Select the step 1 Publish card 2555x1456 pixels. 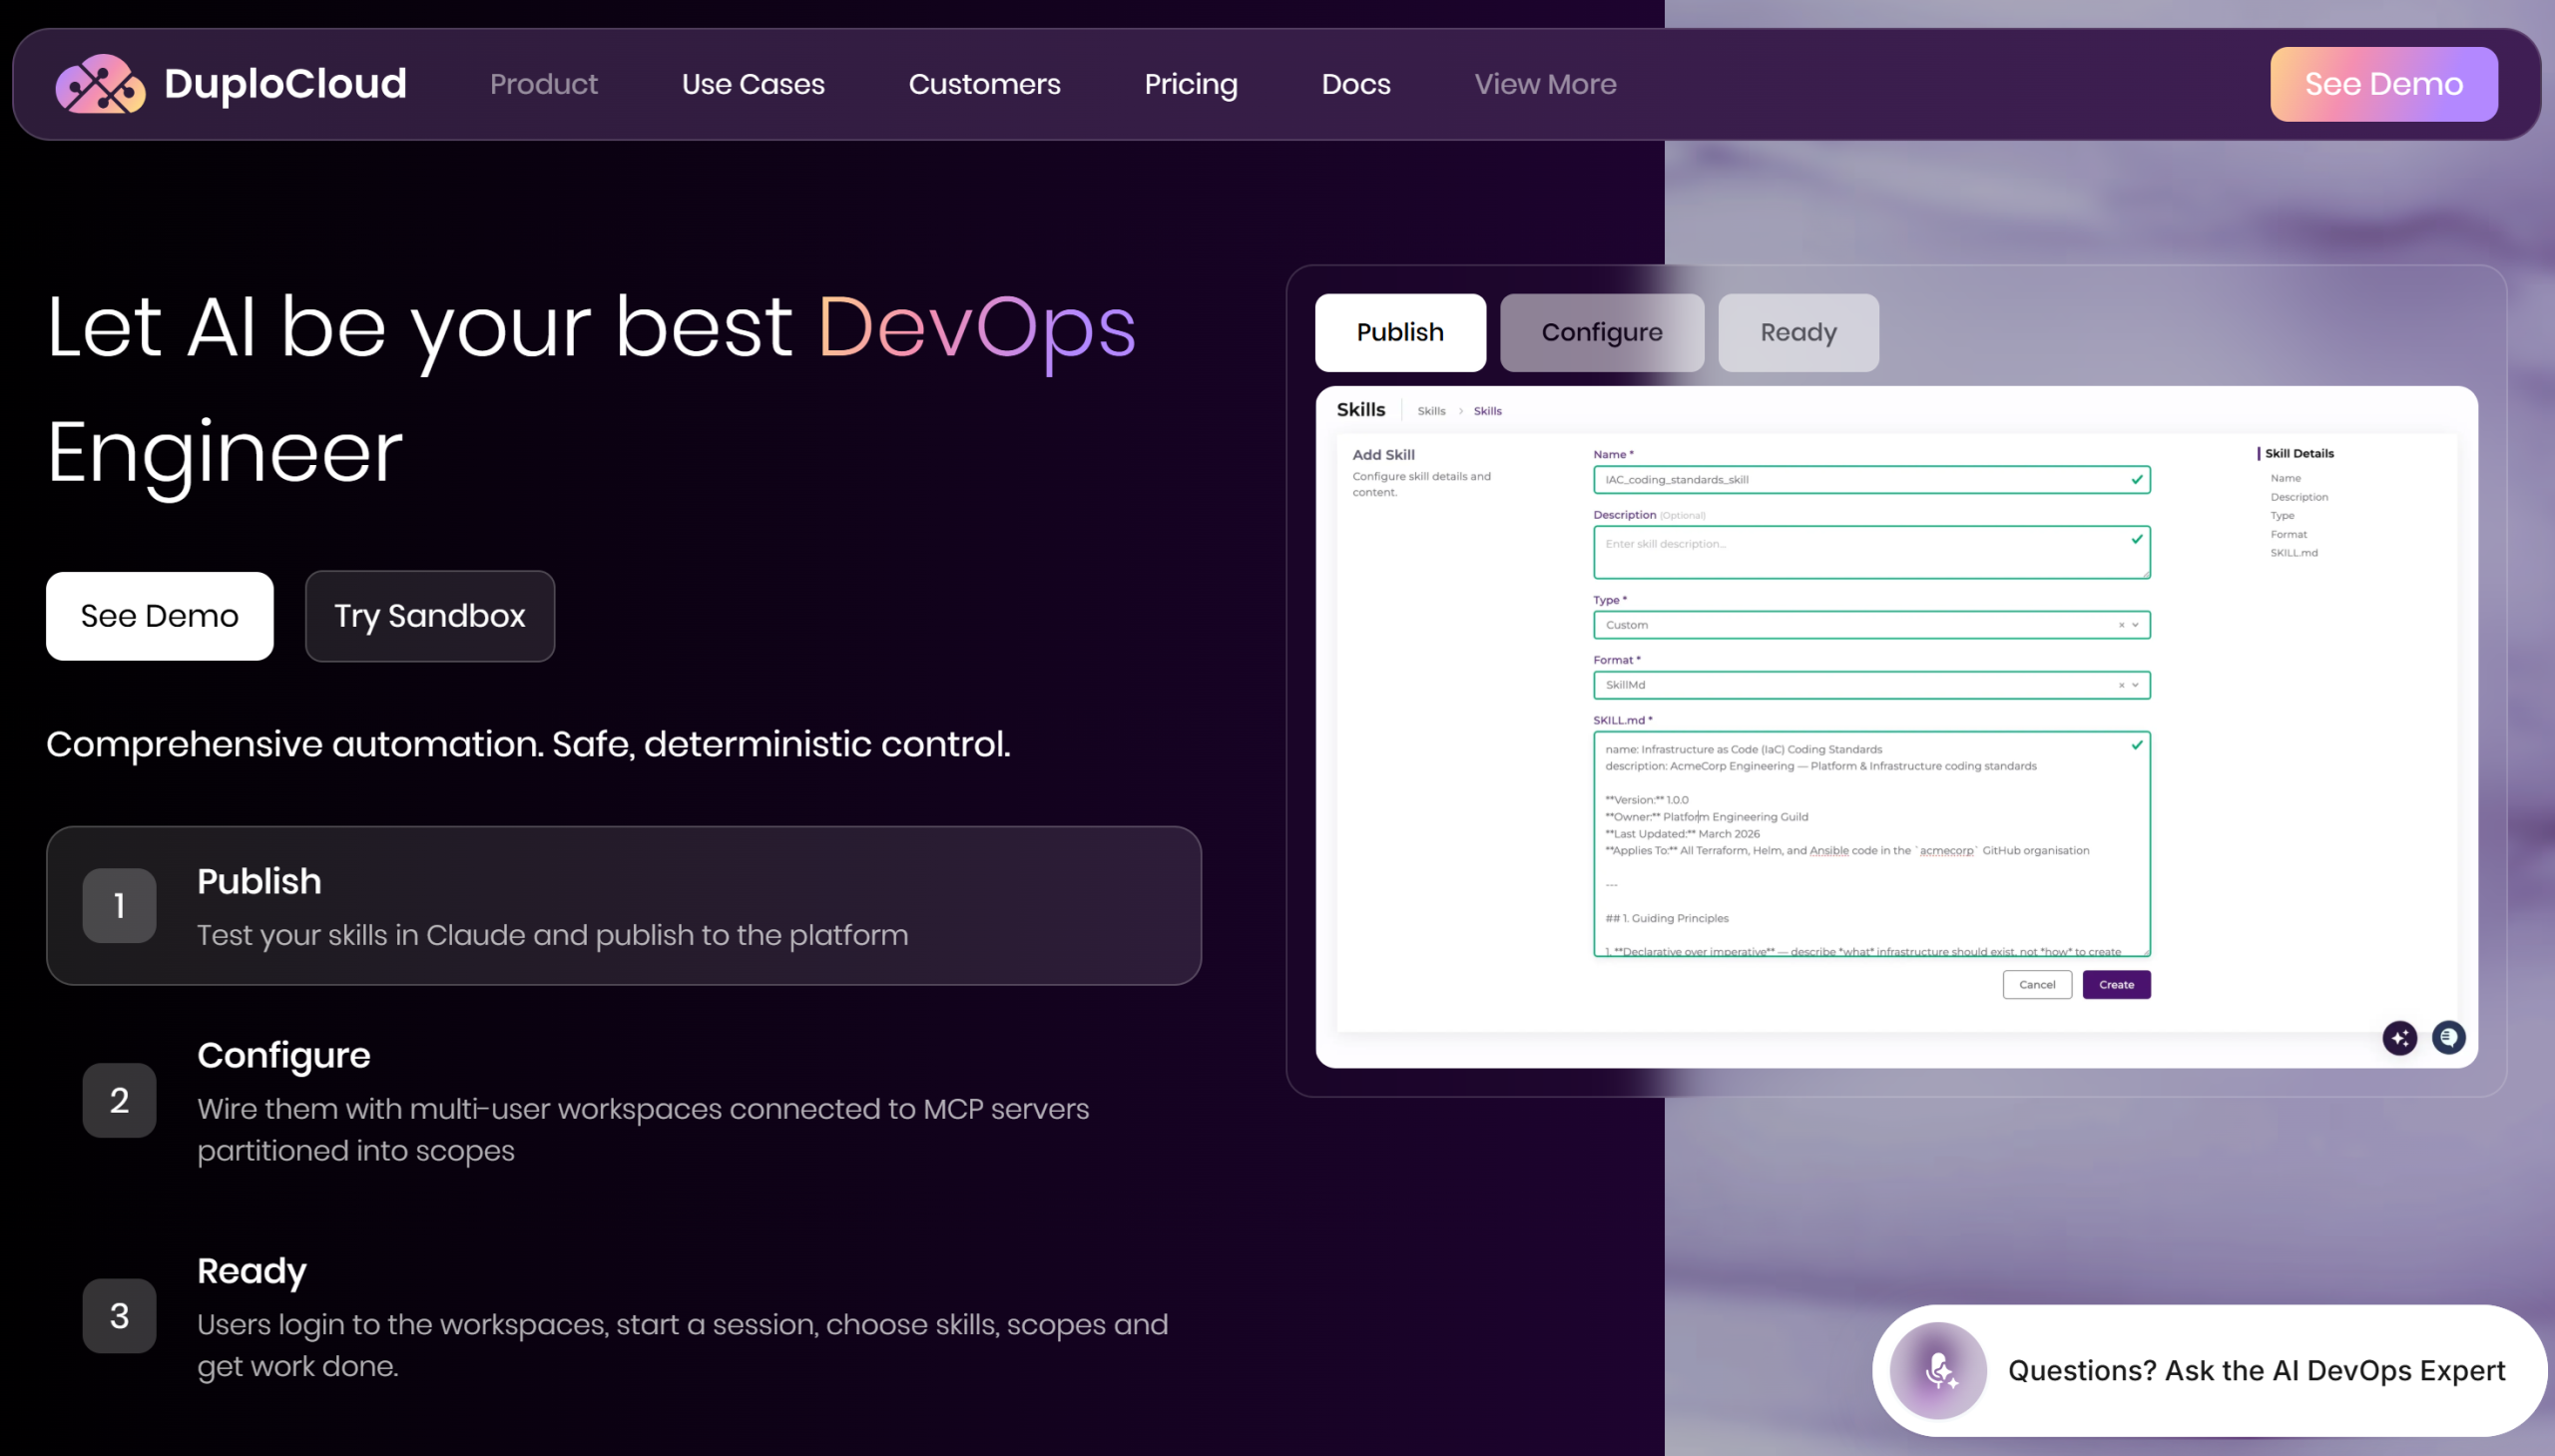[624, 906]
